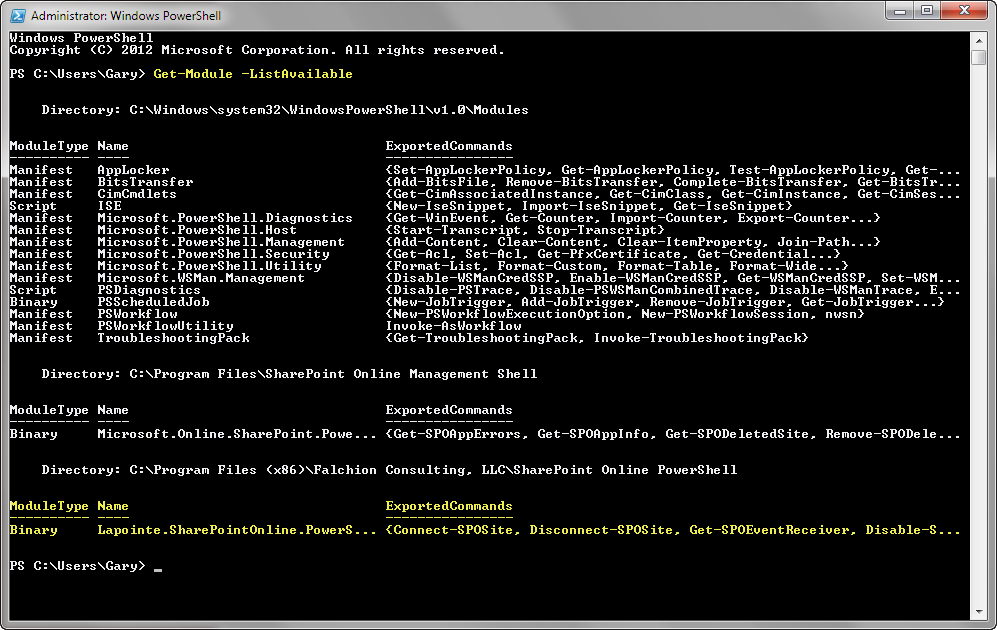Screen dimensions: 997x630
Task: Click the BitsTransfer module name
Action: [x=145, y=182]
